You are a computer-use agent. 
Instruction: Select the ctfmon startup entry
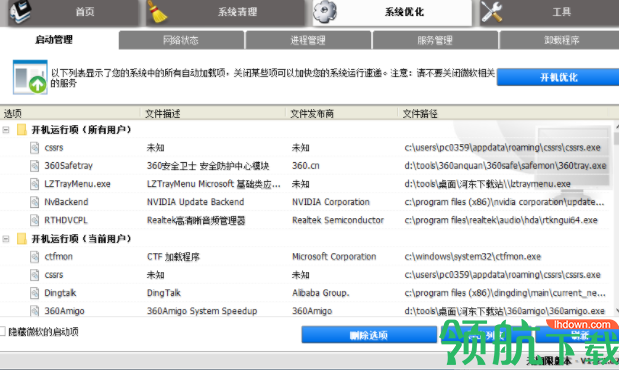[58, 257]
